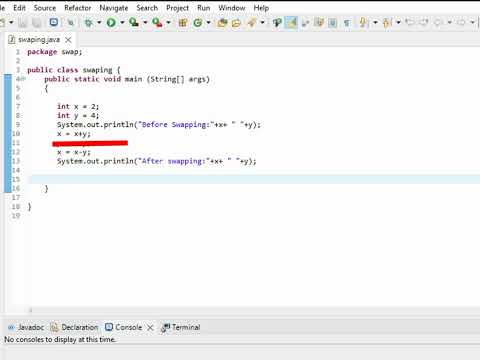Click the Save icon in toolbar

click(x=22, y=23)
